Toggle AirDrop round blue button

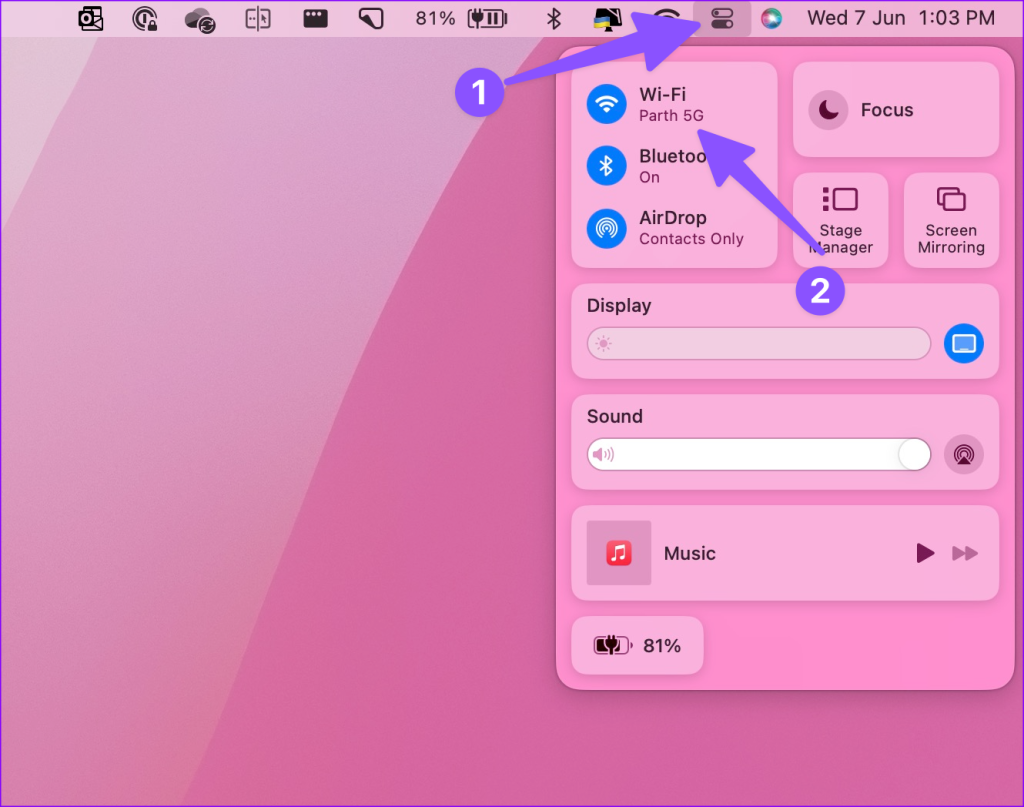click(607, 228)
